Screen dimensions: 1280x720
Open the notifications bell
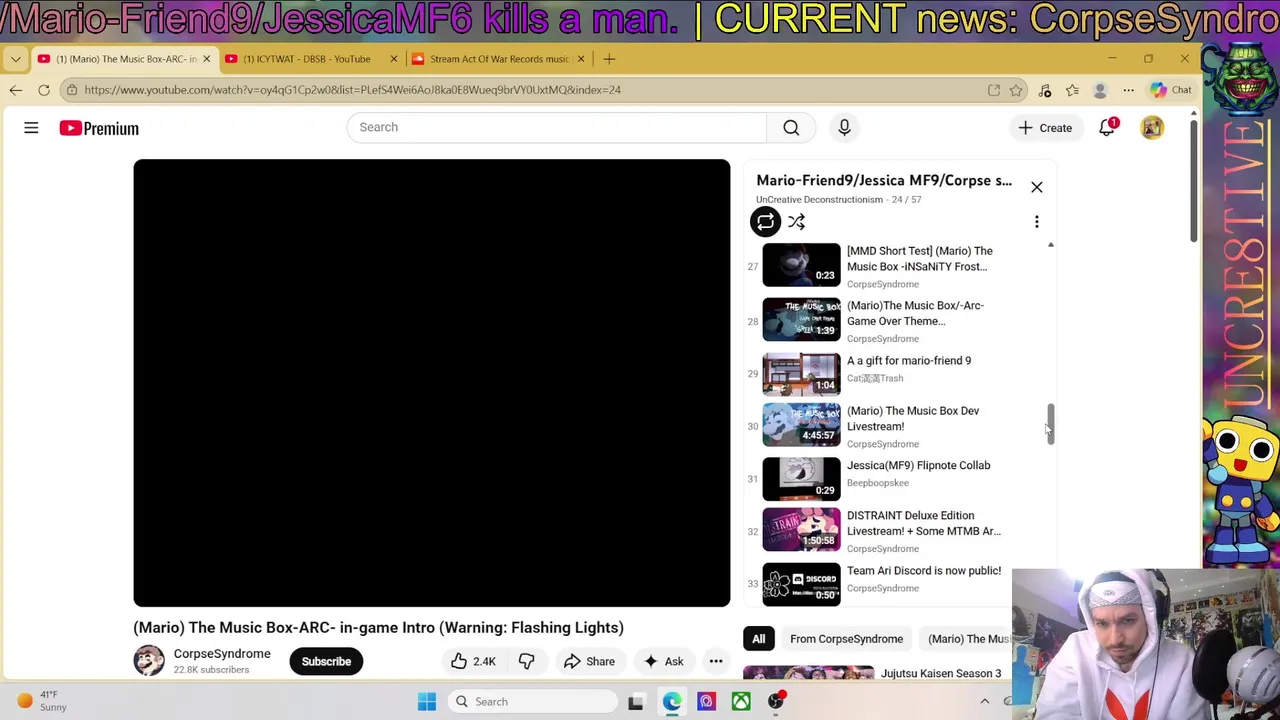(1107, 128)
